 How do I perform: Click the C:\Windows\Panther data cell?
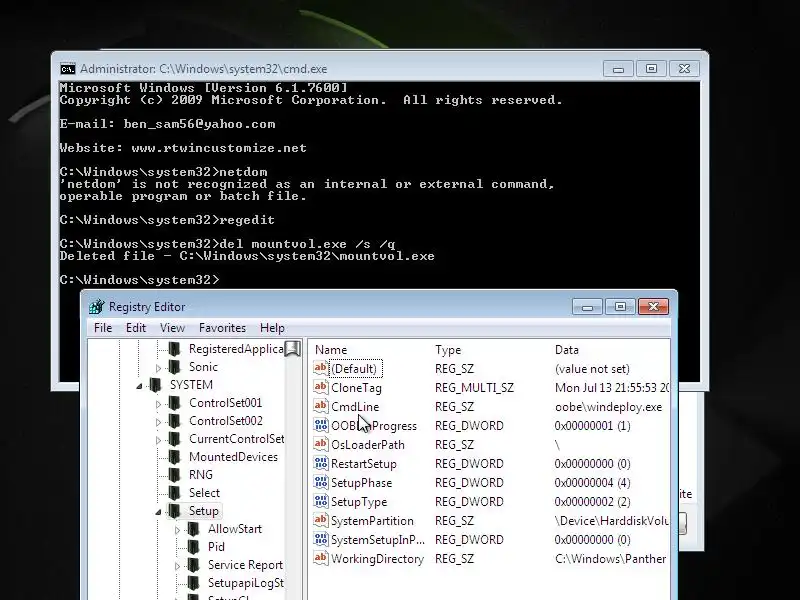tap(610, 559)
